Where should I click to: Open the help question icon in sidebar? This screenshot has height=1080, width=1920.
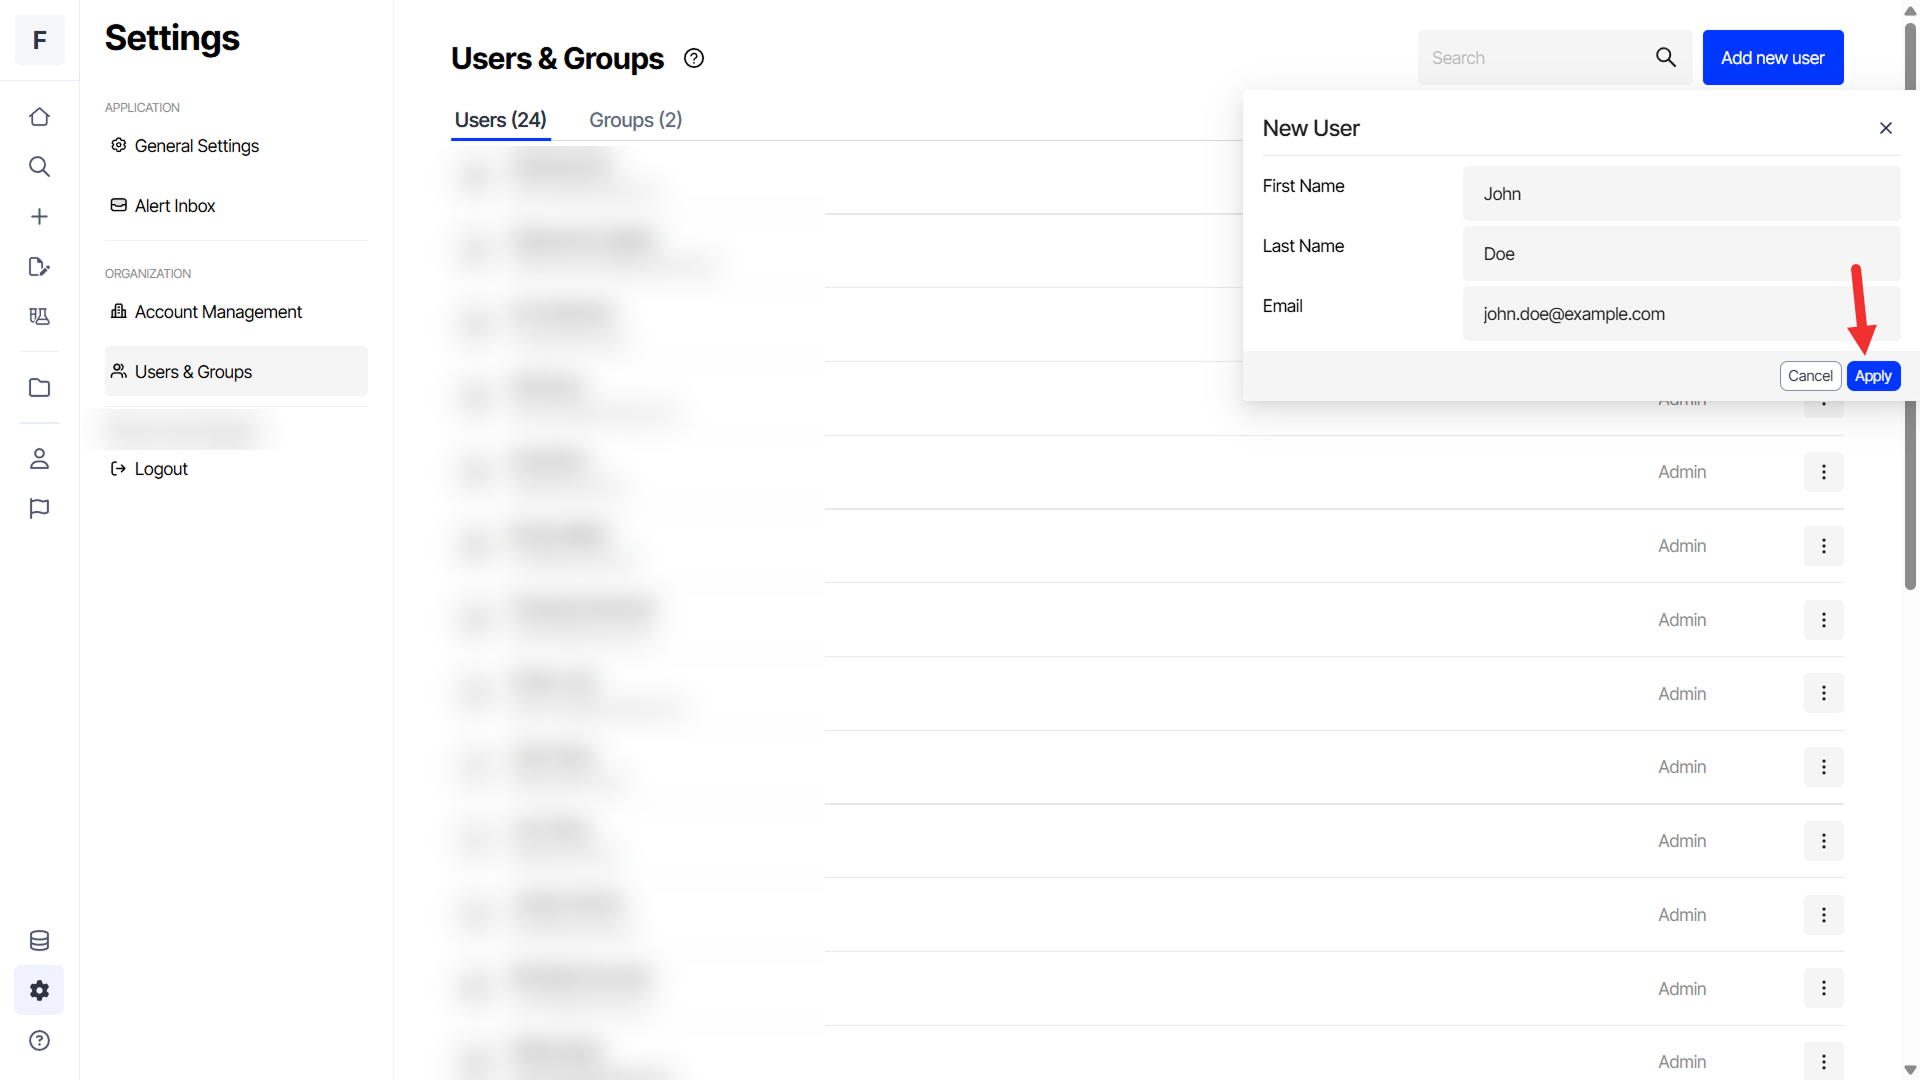(39, 1041)
